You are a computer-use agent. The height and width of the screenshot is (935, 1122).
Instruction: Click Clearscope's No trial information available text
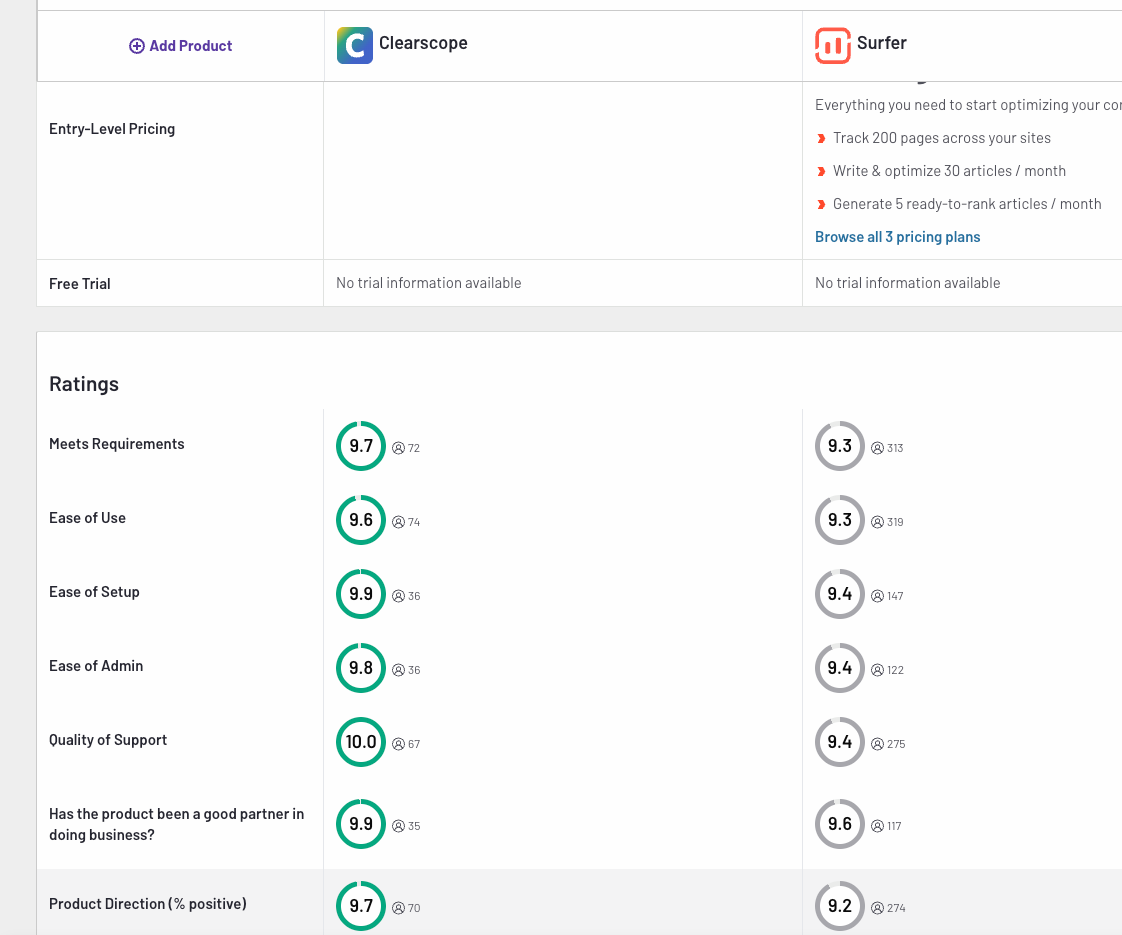pyautogui.click(x=429, y=283)
